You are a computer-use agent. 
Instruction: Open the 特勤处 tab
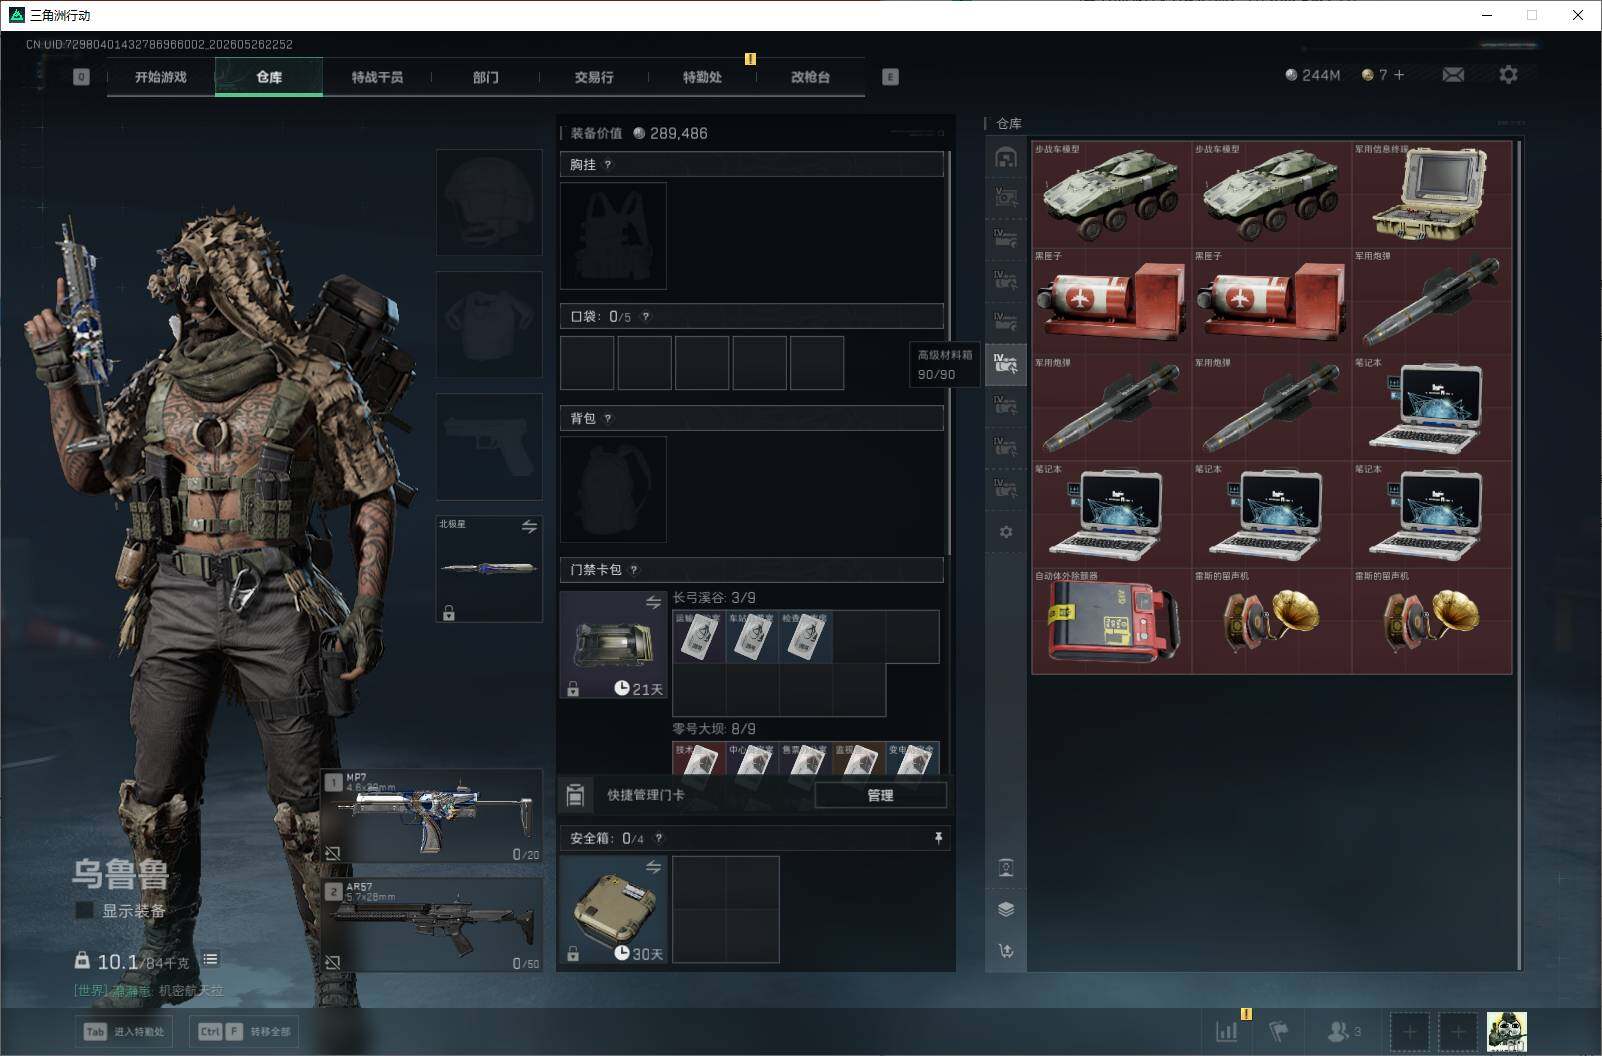point(702,77)
